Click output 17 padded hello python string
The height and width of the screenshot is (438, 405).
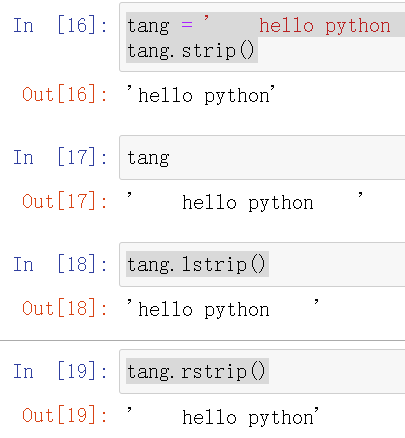tap(245, 202)
